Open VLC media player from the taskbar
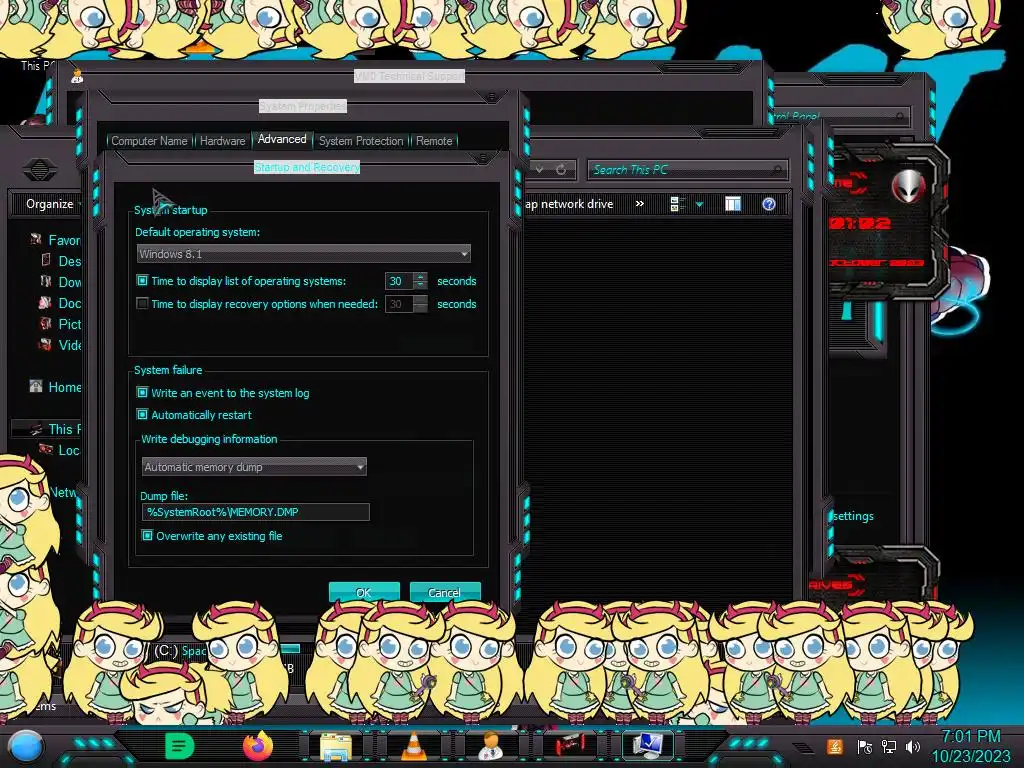This screenshot has width=1024, height=768. [x=413, y=747]
